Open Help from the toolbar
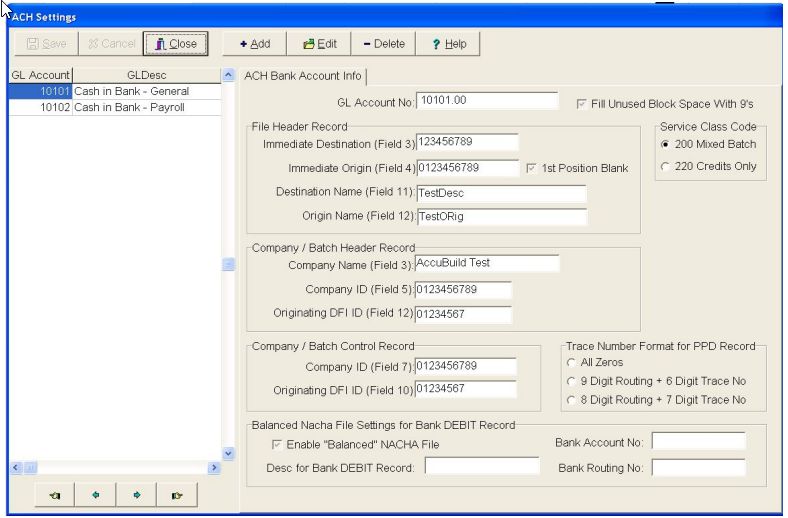Image resolution: width=788 pixels, height=518 pixels. pyautogui.click(x=448, y=44)
